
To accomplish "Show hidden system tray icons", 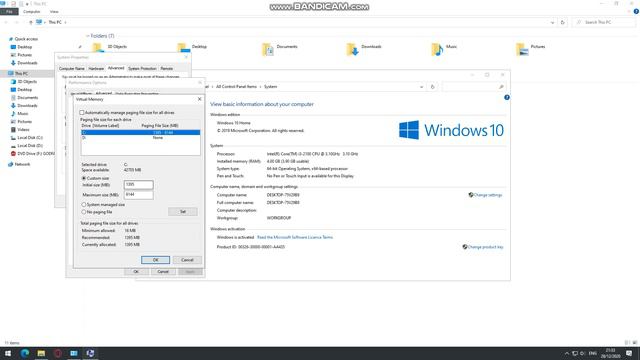I will click(567, 353).
